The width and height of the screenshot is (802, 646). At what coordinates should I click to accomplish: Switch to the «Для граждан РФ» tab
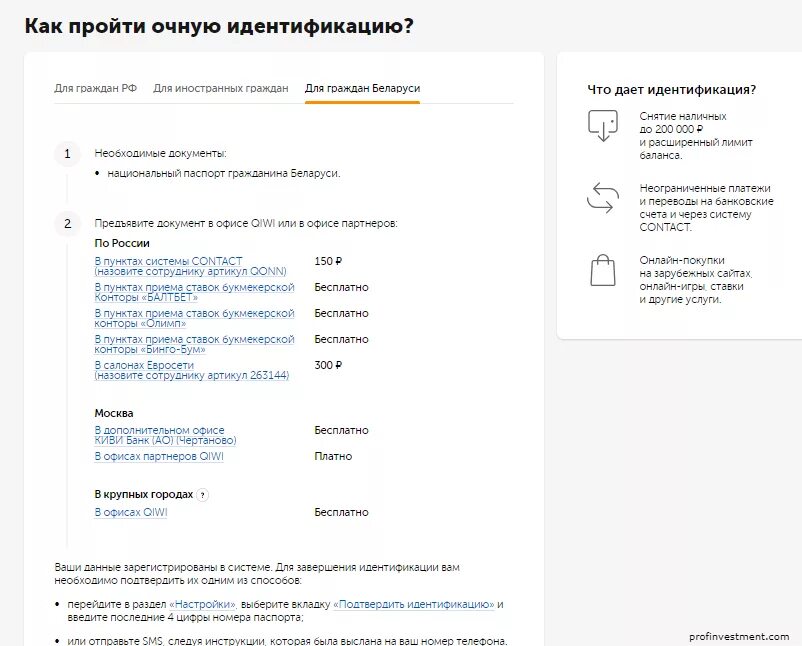click(x=96, y=88)
